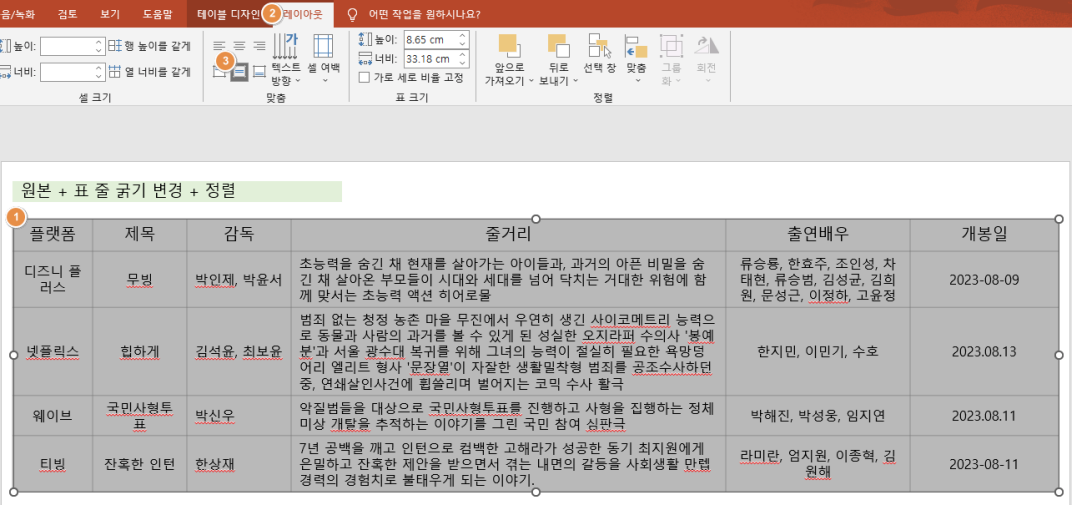Viewport: 1072px width, 505px height.
Task: Click 뒤로 보내기 send backward icon
Action: pyautogui.click(x=558, y=46)
